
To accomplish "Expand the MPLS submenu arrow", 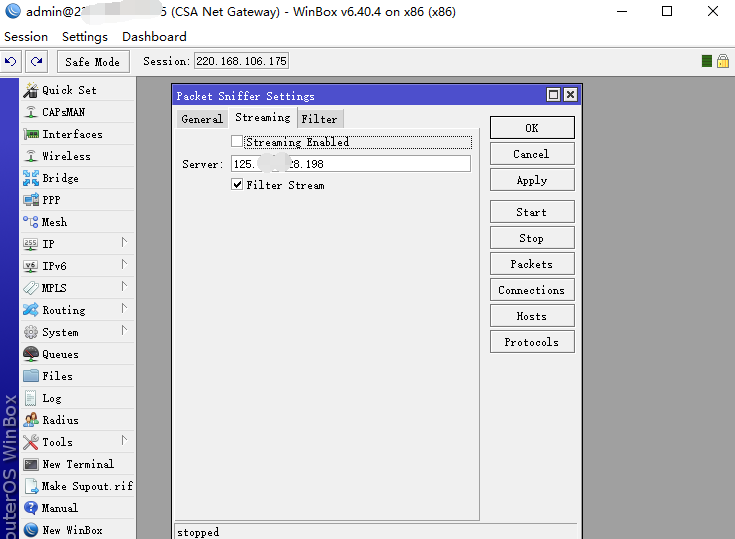I will pyautogui.click(x=124, y=286).
